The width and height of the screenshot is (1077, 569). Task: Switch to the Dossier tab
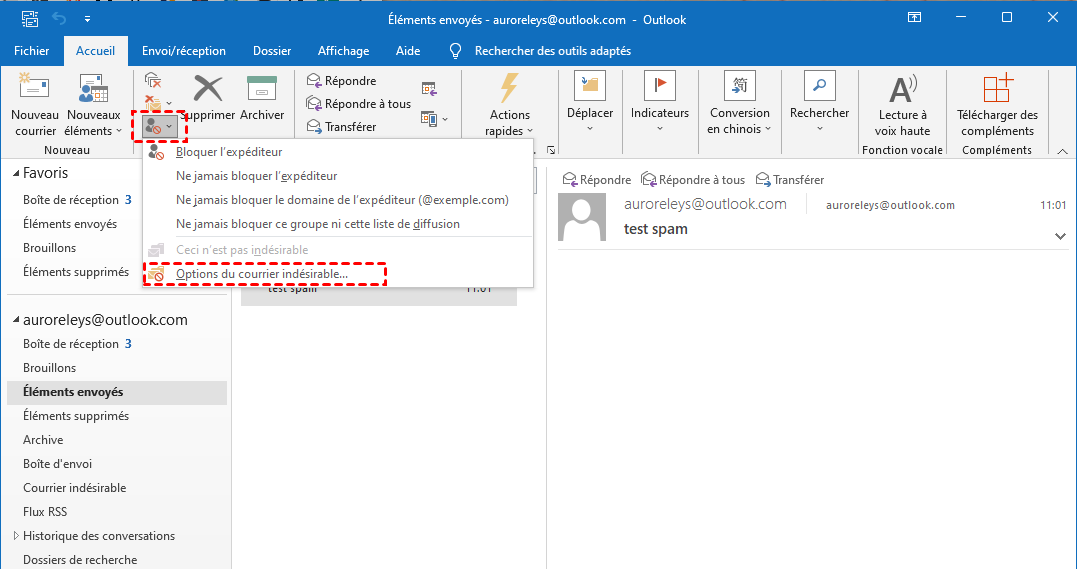tap(272, 51)
